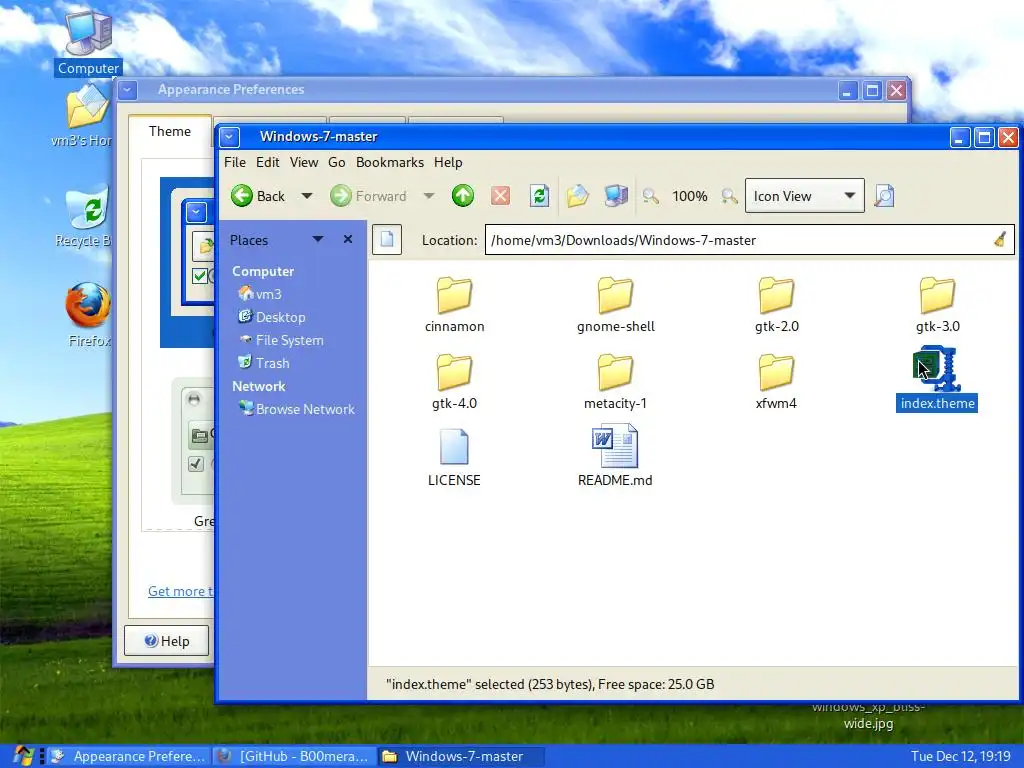This screenshot has width=1024, height=768.
Task: Select vm3 home in Places sidebar
Action: (261, 294)
